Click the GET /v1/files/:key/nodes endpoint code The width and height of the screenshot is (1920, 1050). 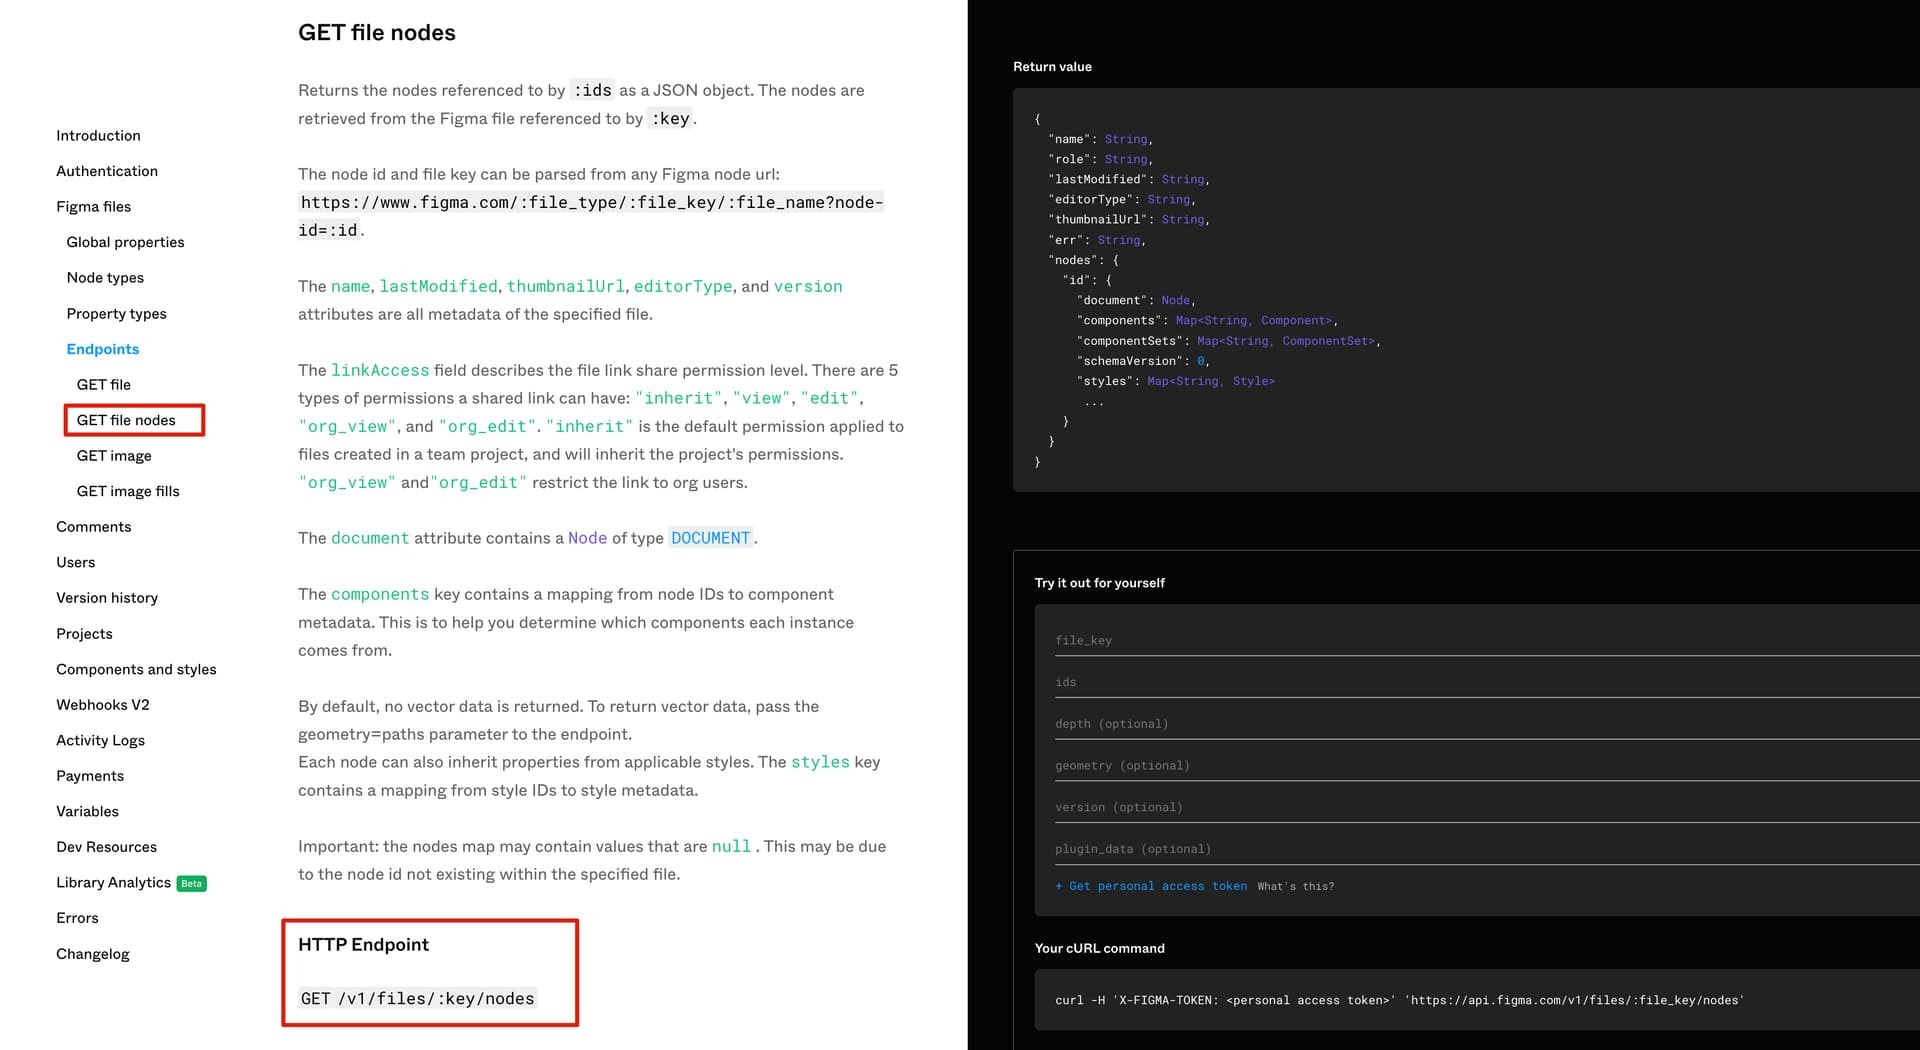[417, 998]
